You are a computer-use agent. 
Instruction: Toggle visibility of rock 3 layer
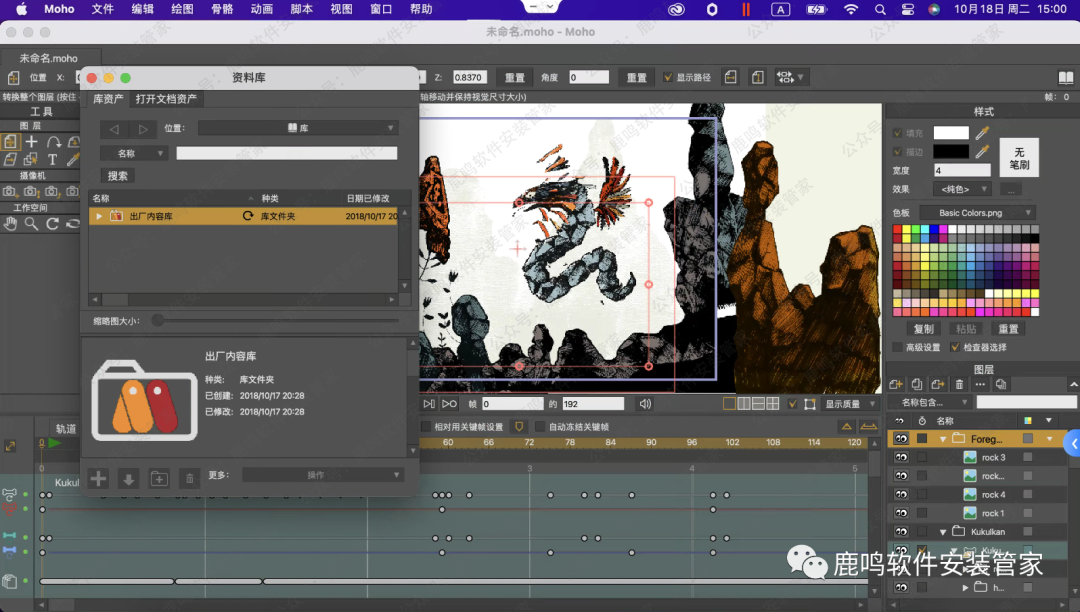click(901, 457)
